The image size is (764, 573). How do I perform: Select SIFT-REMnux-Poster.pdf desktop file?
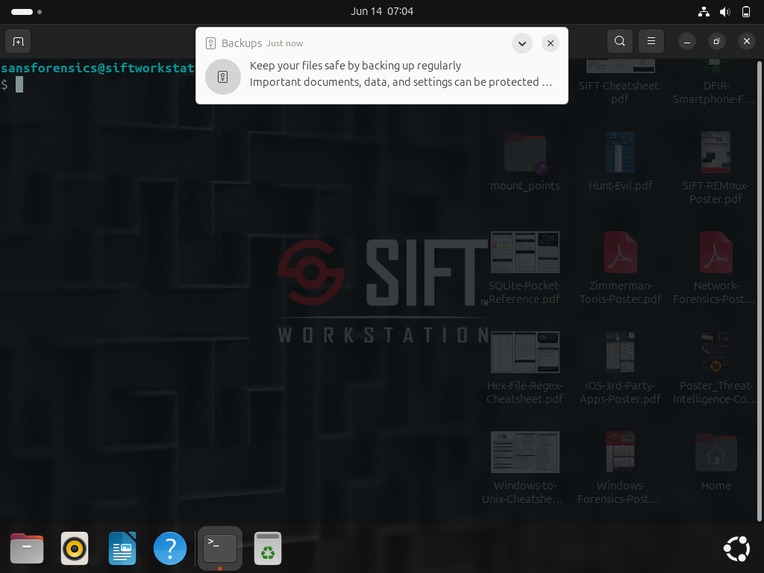[716, 168]
